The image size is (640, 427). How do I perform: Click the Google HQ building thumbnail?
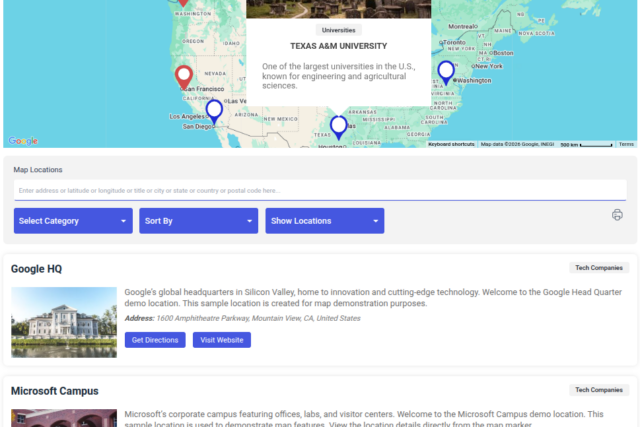pos(64,322)
